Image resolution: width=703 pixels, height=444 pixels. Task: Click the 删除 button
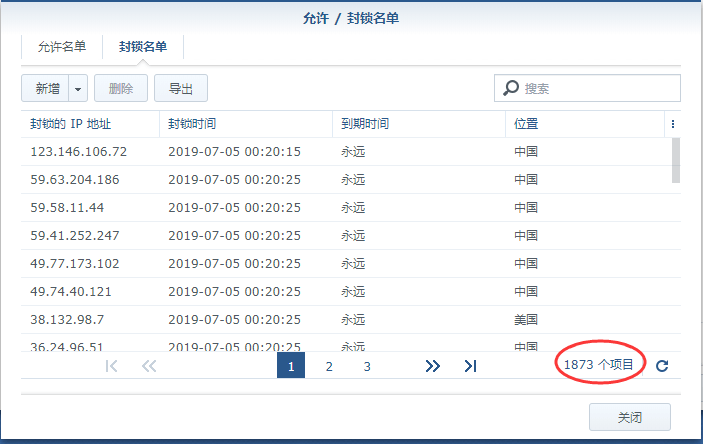(121, 88)
